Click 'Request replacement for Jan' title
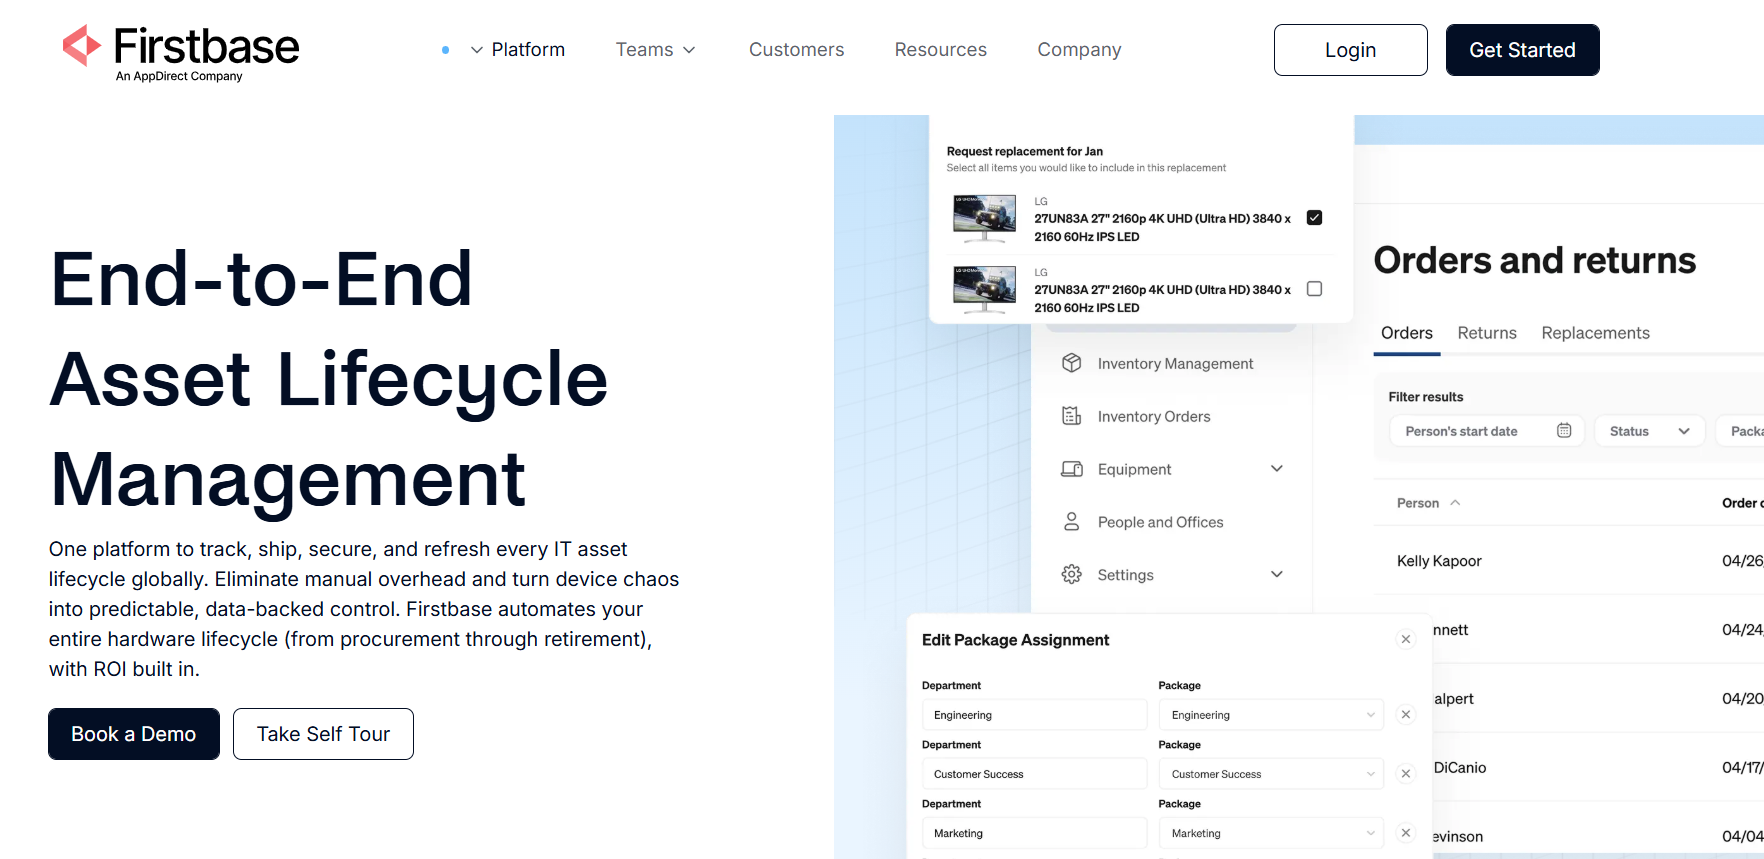 click(1024, 152)
